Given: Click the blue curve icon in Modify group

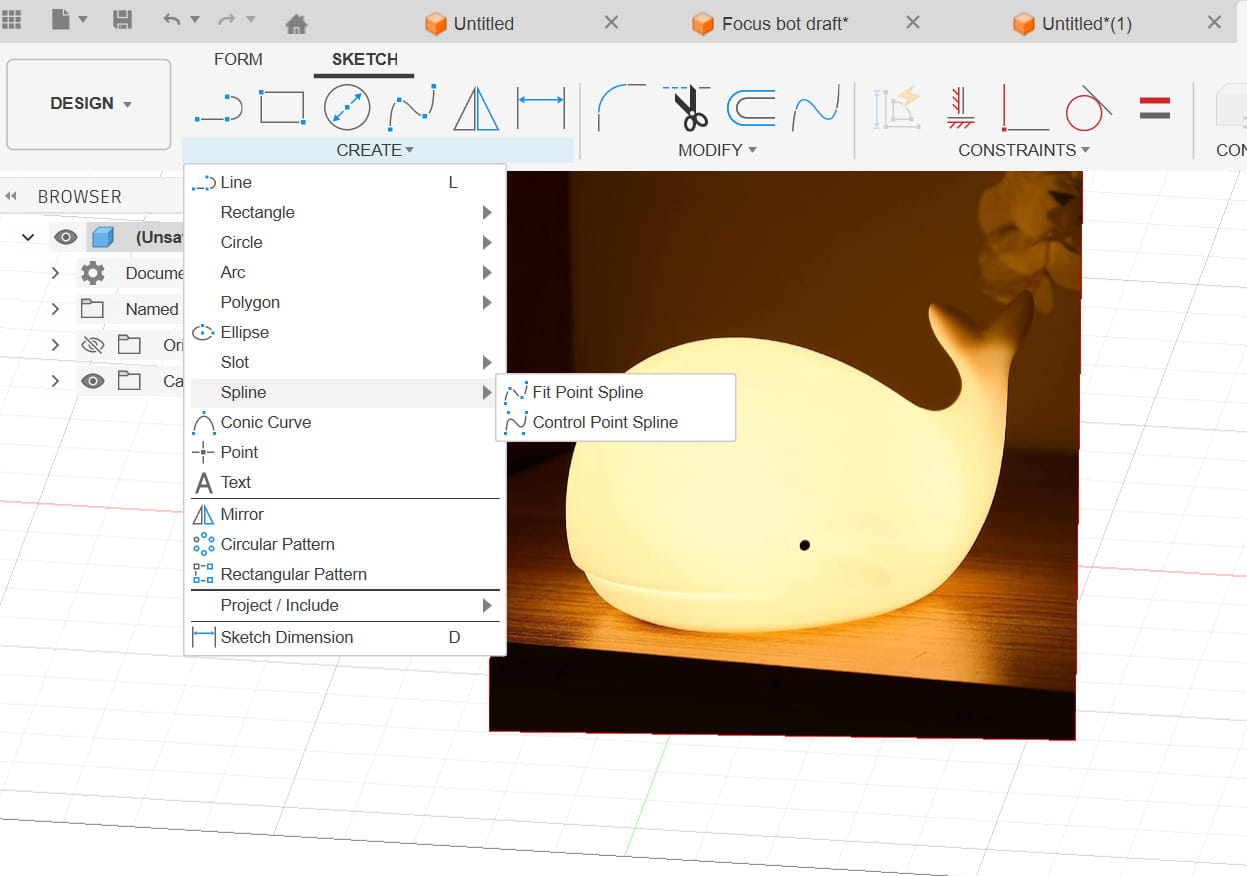Looking at the screenshot, I should 816,108.
